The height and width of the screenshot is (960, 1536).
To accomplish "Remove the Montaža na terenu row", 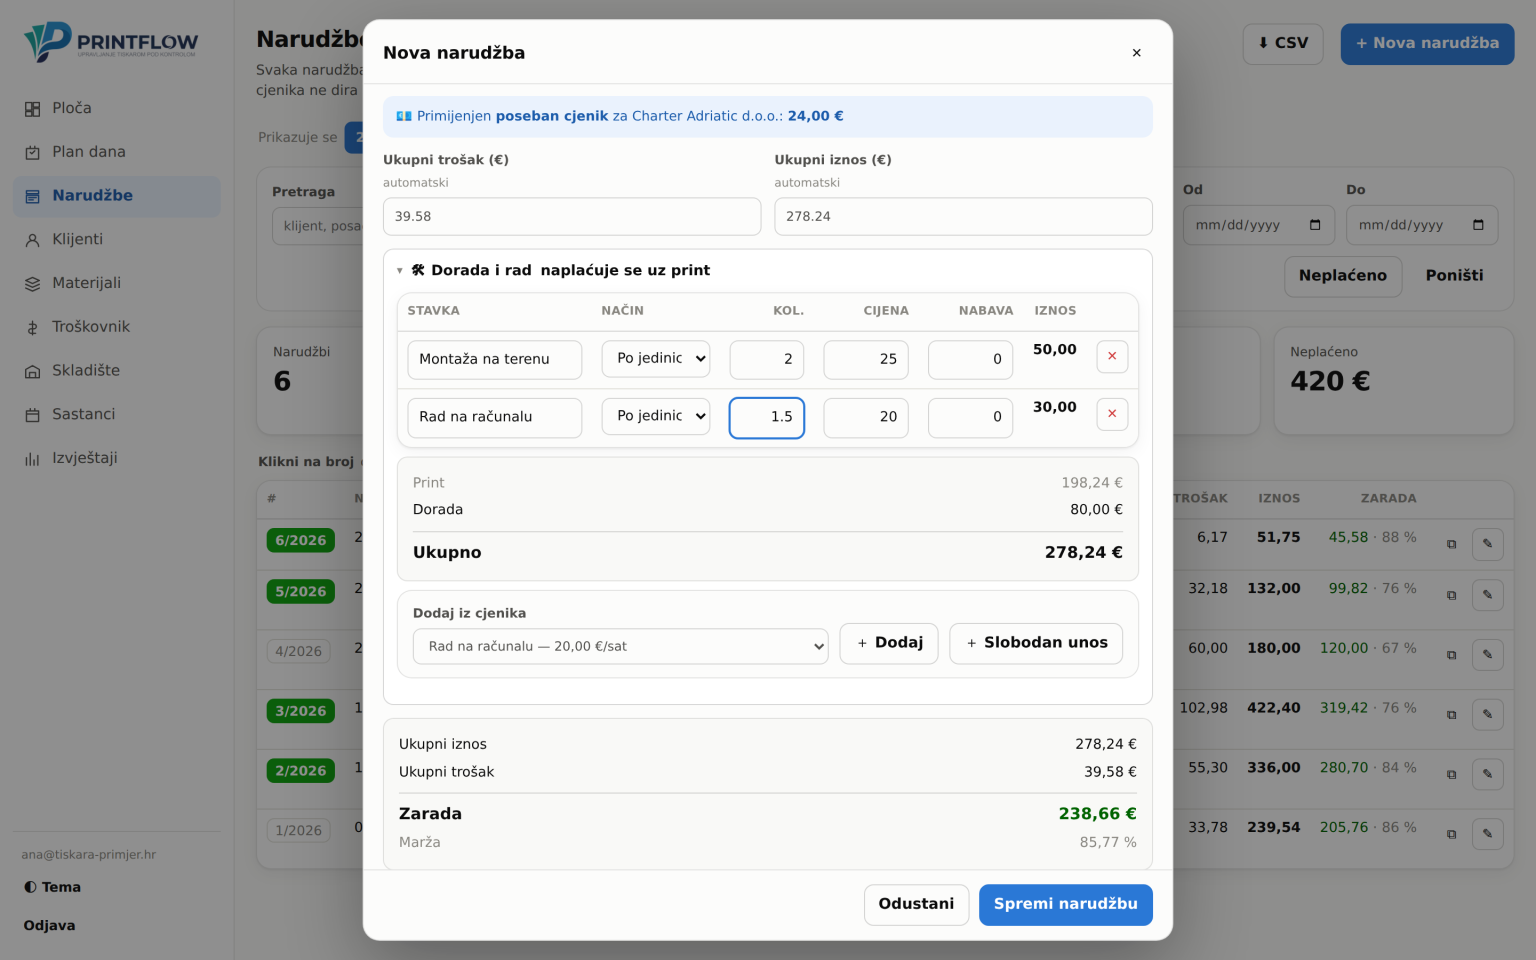I will [1112, 357].
